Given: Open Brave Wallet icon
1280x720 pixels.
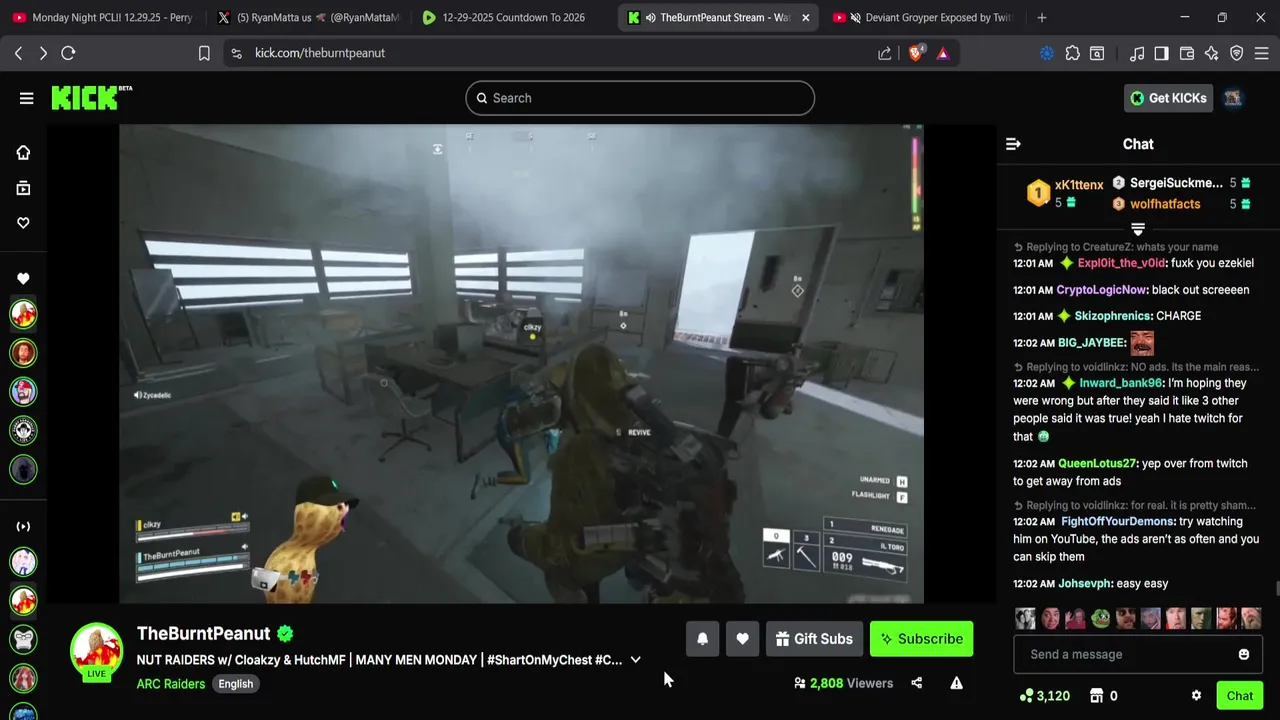Looking at the screenshot, I should [x=1187, y=53].
